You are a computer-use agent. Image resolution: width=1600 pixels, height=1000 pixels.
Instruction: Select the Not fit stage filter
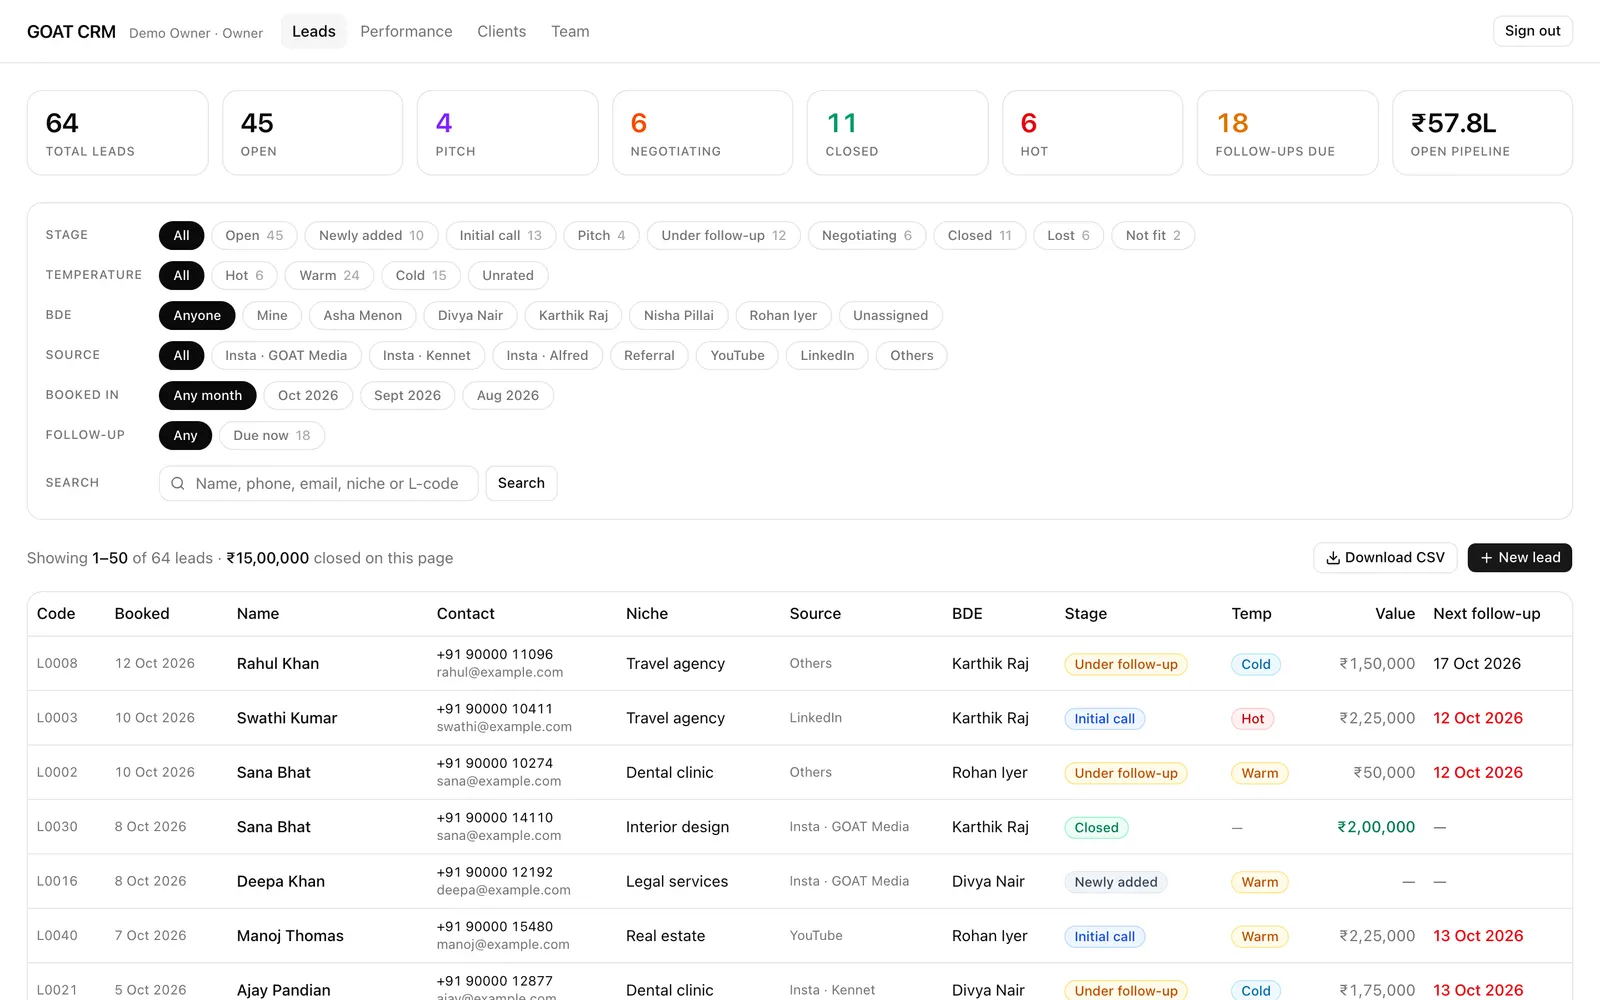(1153, 236)
